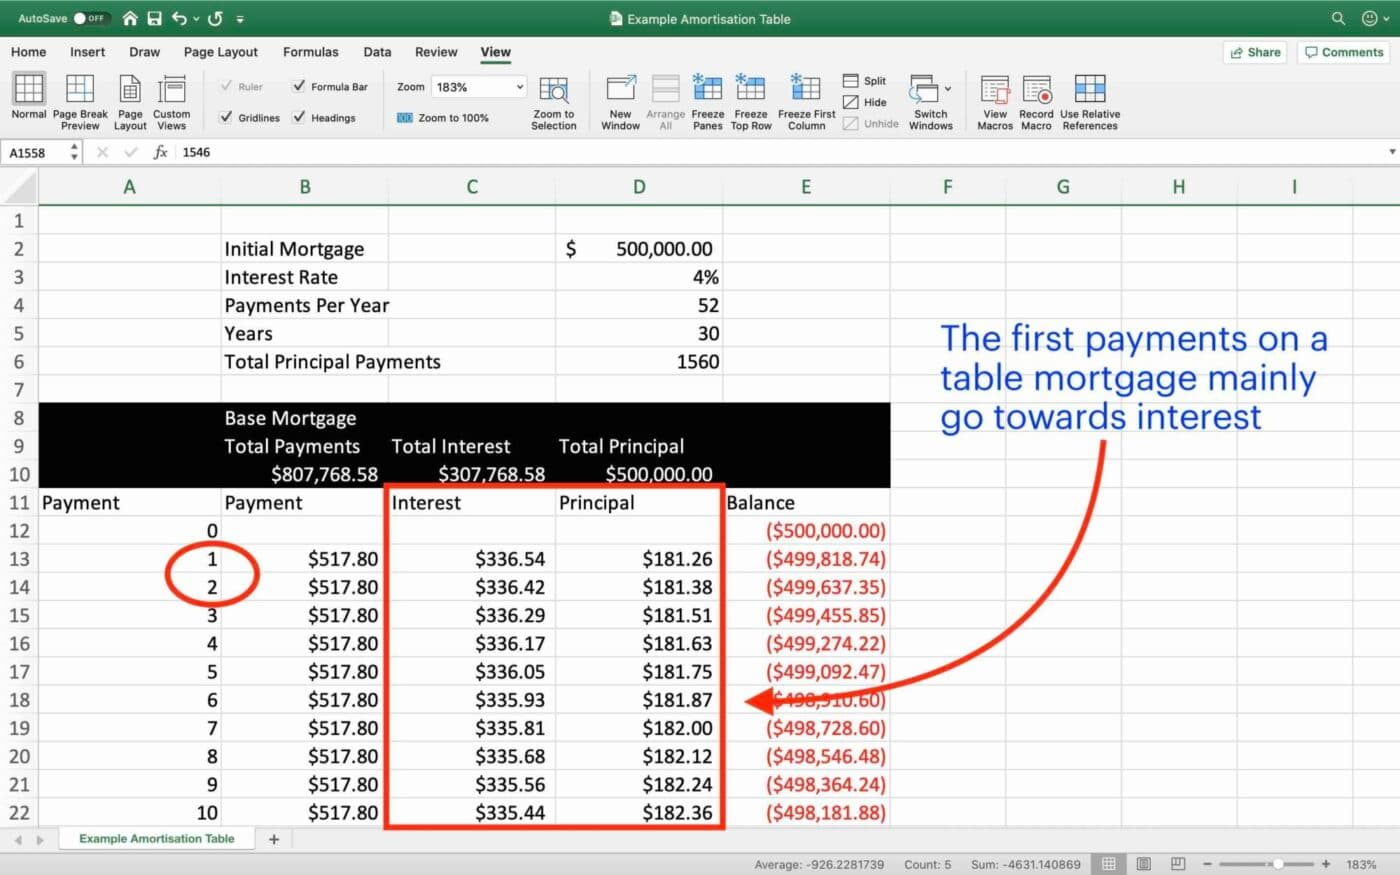The image size is (1400, 875).
Task: Open Custom Views
Action: pyautogui.click(x=171, y=100)
